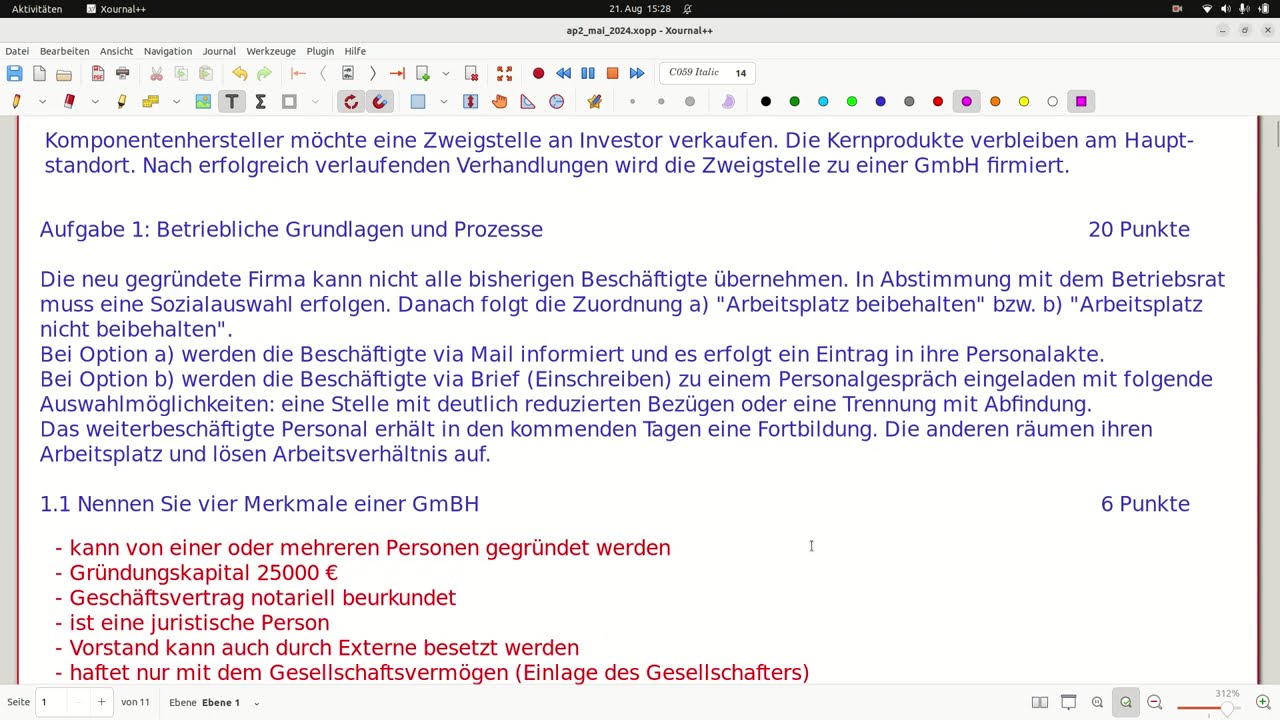Image resolution: width=1280 pixels, height=720 pixels.
Task: Insert an image with the Image tool
Action: point(203,101)
